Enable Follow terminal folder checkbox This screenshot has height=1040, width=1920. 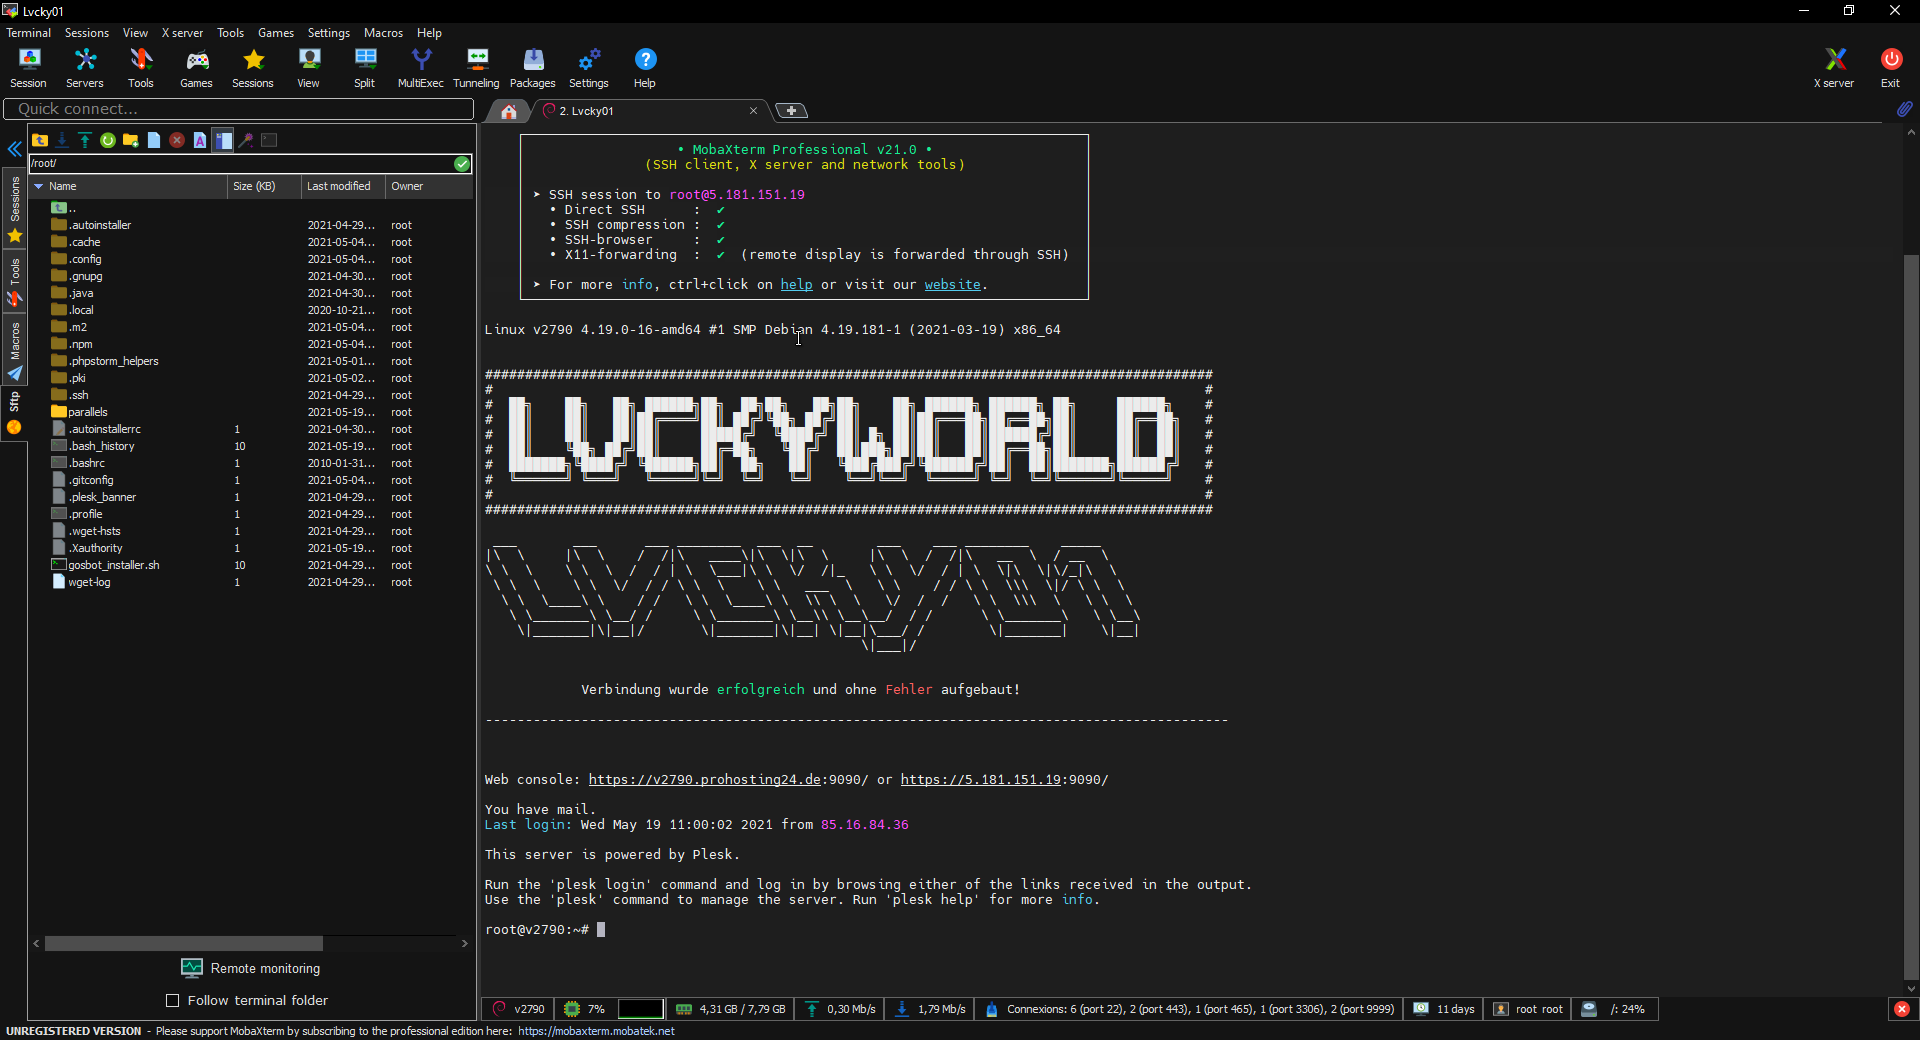(x=172, y=1000)
